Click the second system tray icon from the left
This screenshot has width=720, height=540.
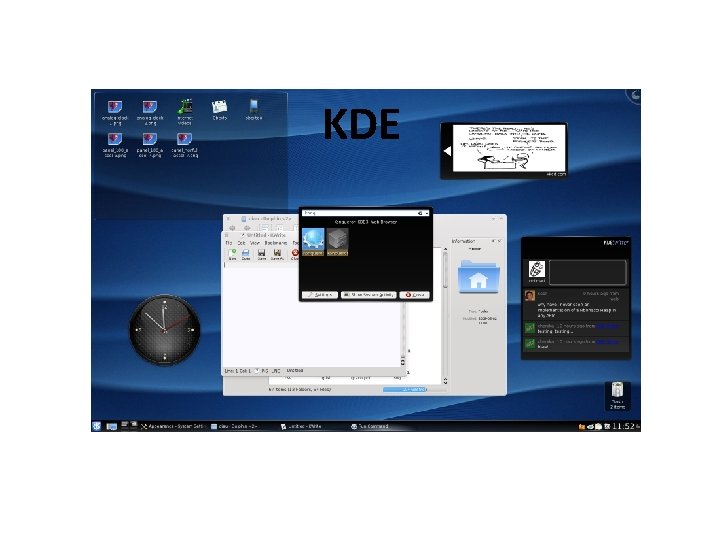590,427
